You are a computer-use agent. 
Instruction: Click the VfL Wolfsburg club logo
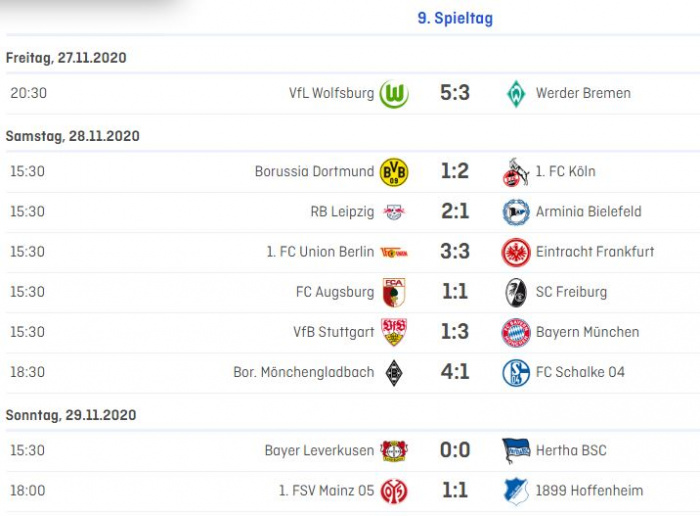394,94
